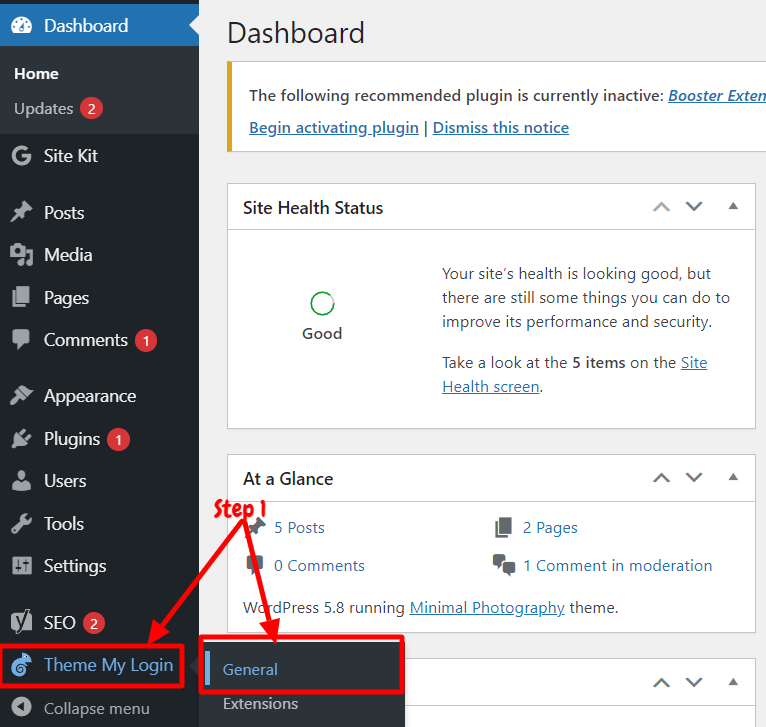Open Updates in Dashboard submenu
The image size is (766, 727).
pos(43,108)
